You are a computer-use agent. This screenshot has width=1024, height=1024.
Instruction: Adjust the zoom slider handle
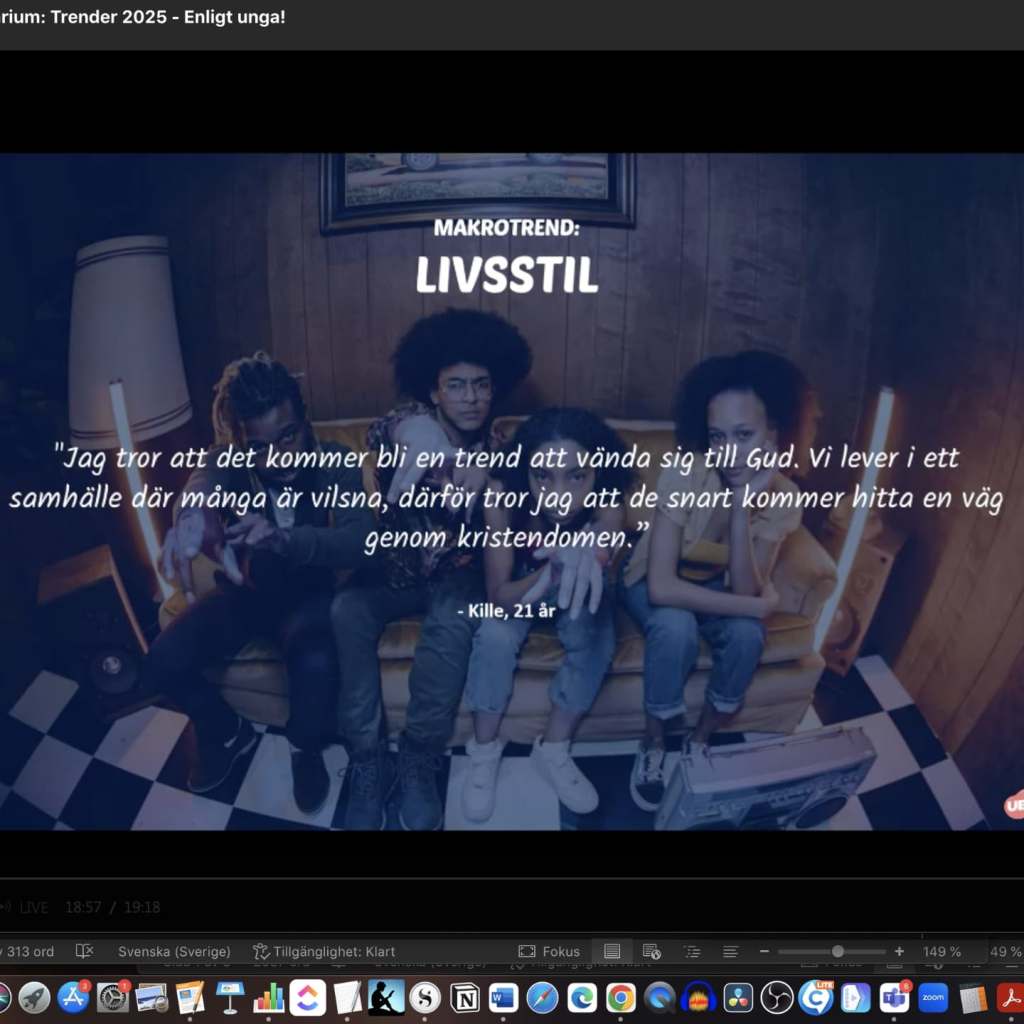pos(838,951)
